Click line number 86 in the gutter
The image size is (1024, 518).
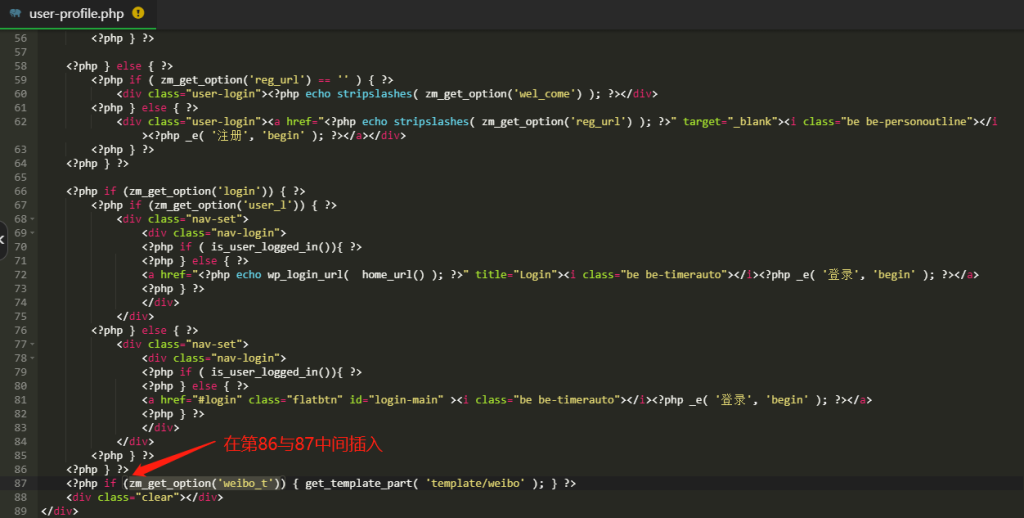[20, 469]
